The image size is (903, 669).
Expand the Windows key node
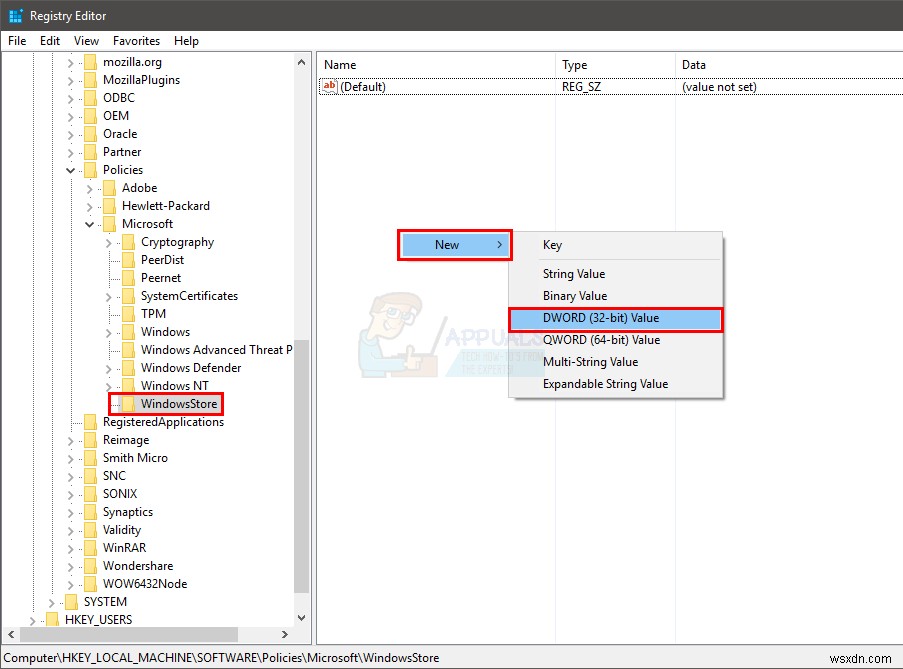point(108,332)
